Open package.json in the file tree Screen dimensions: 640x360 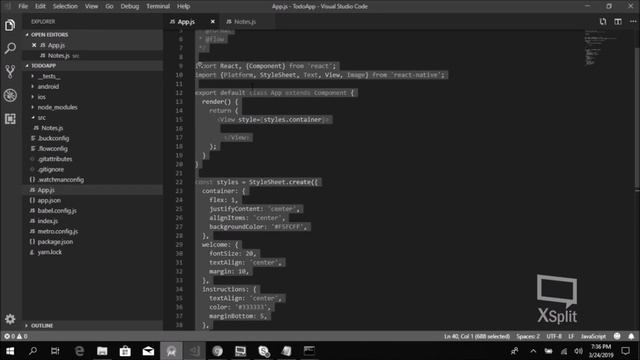pos(55,242)
